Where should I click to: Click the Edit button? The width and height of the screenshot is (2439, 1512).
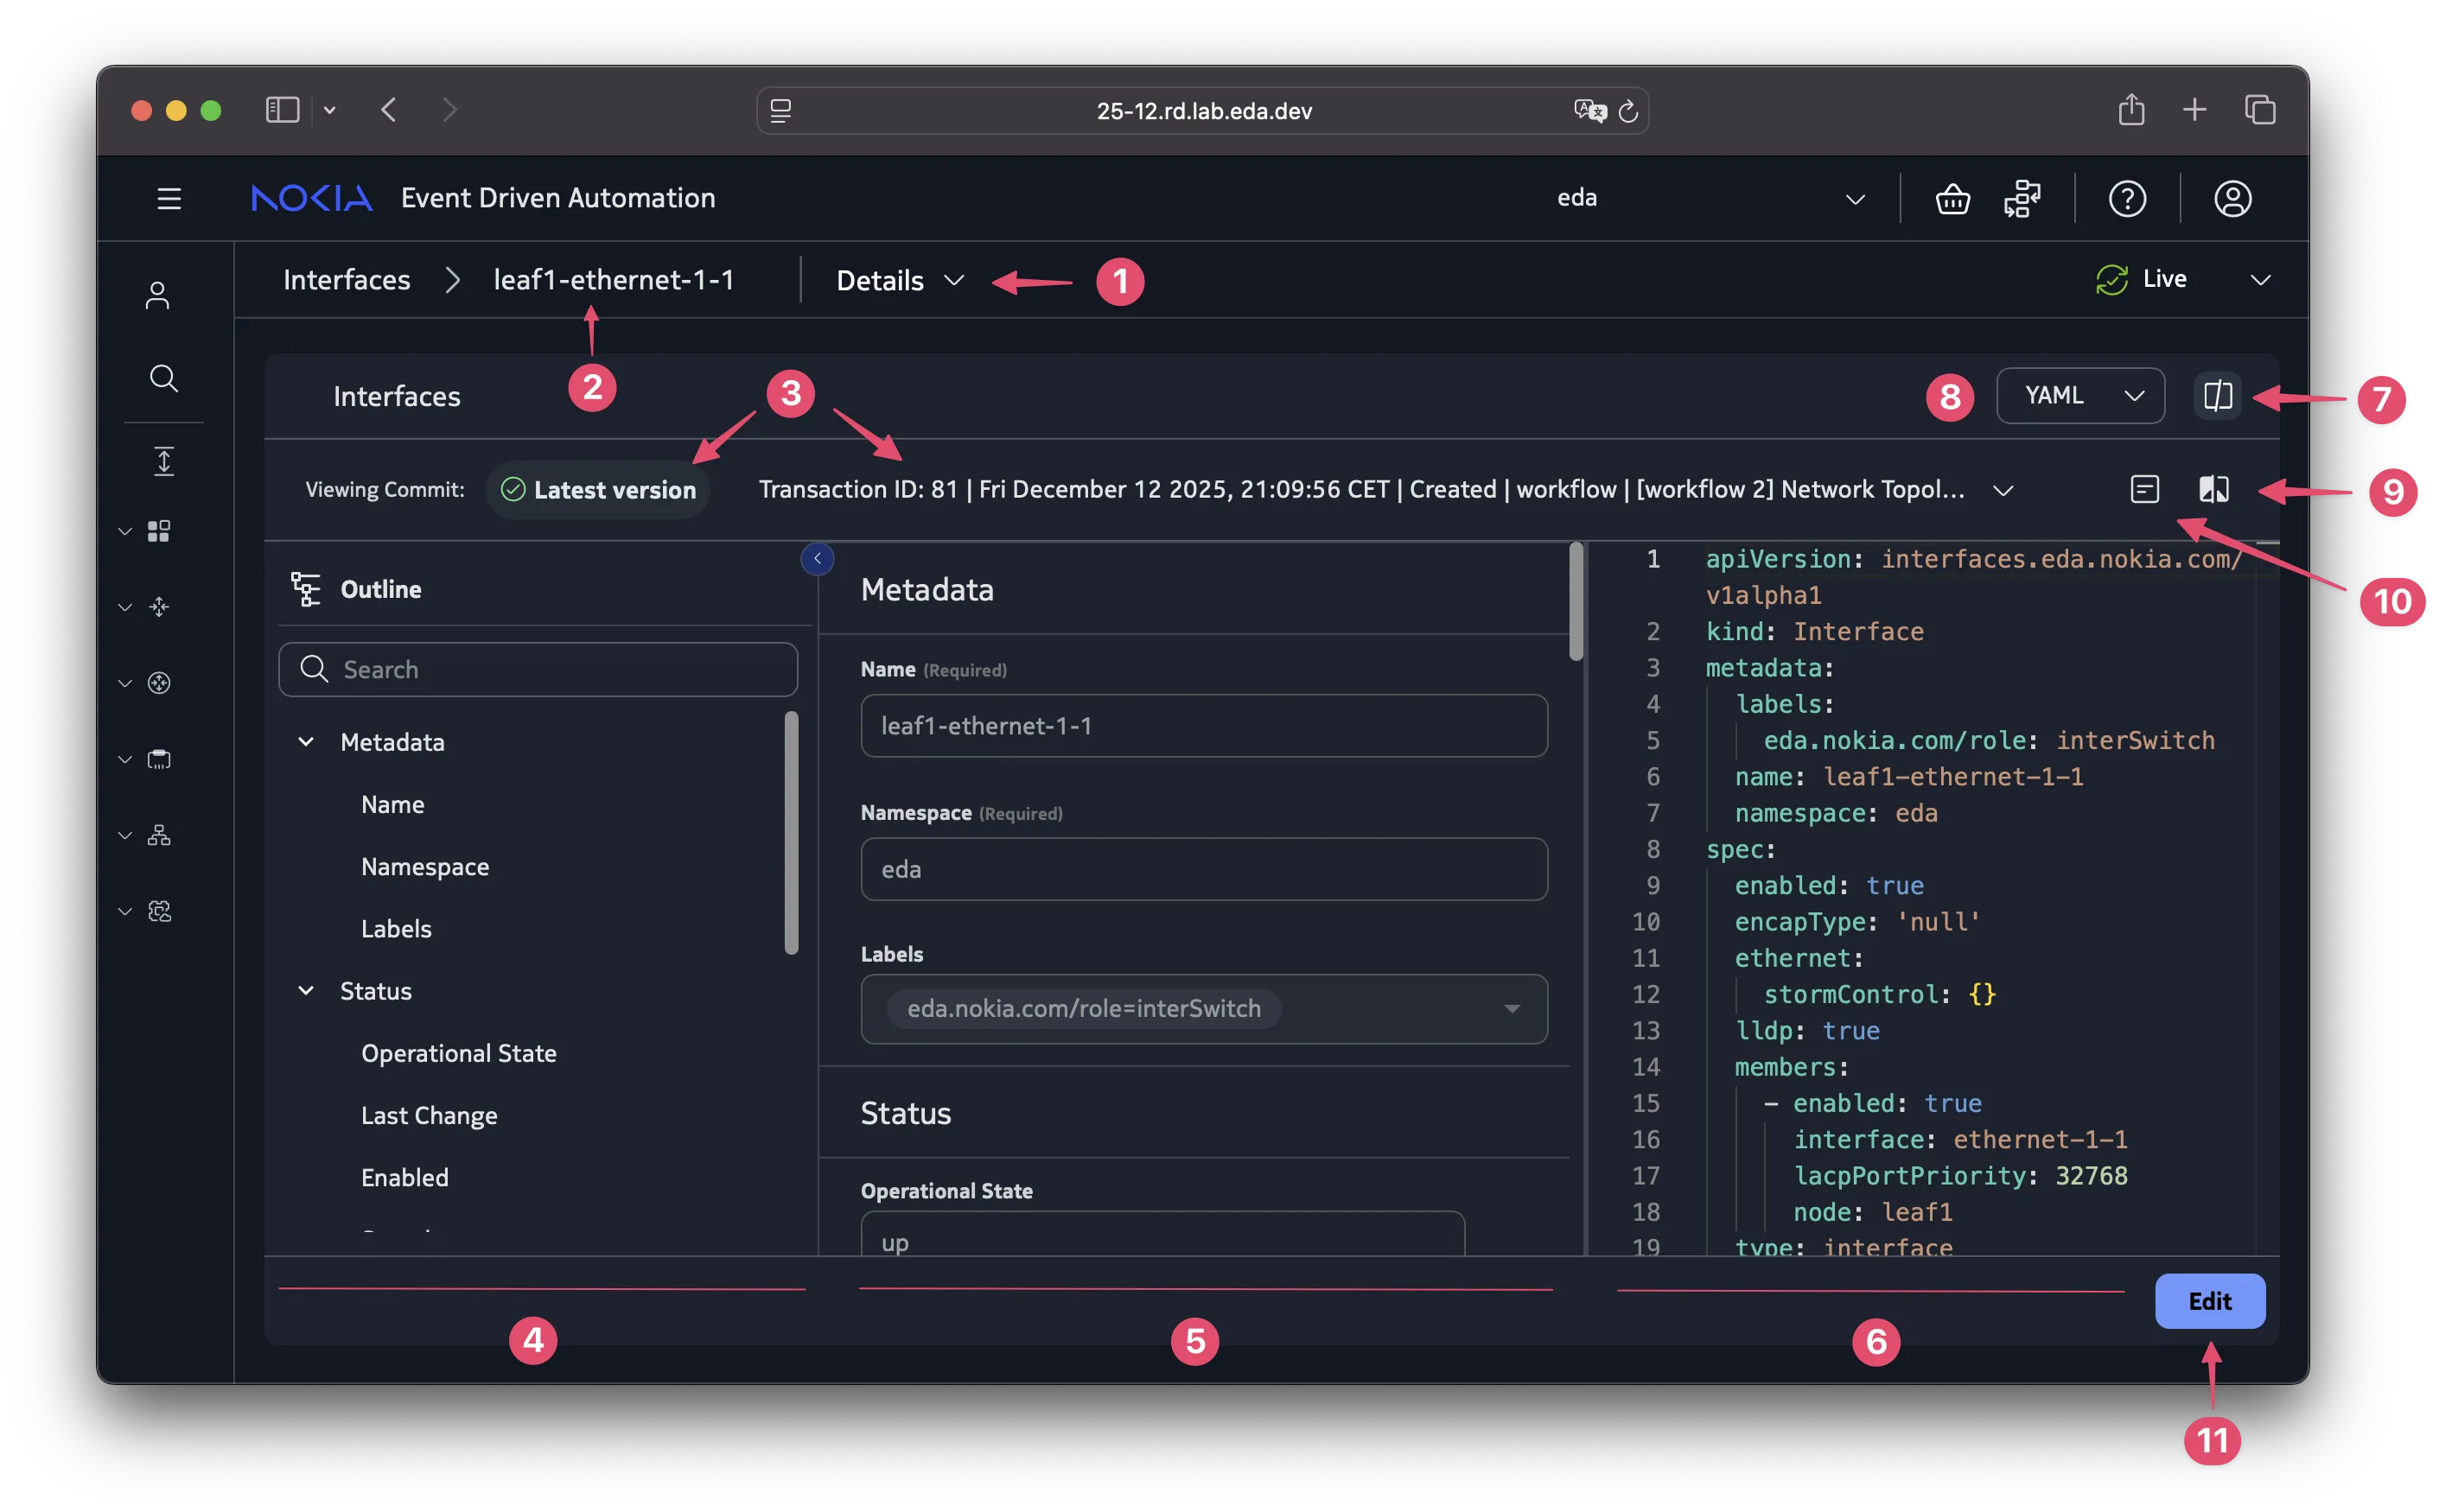click(x=2209, y=1300)
